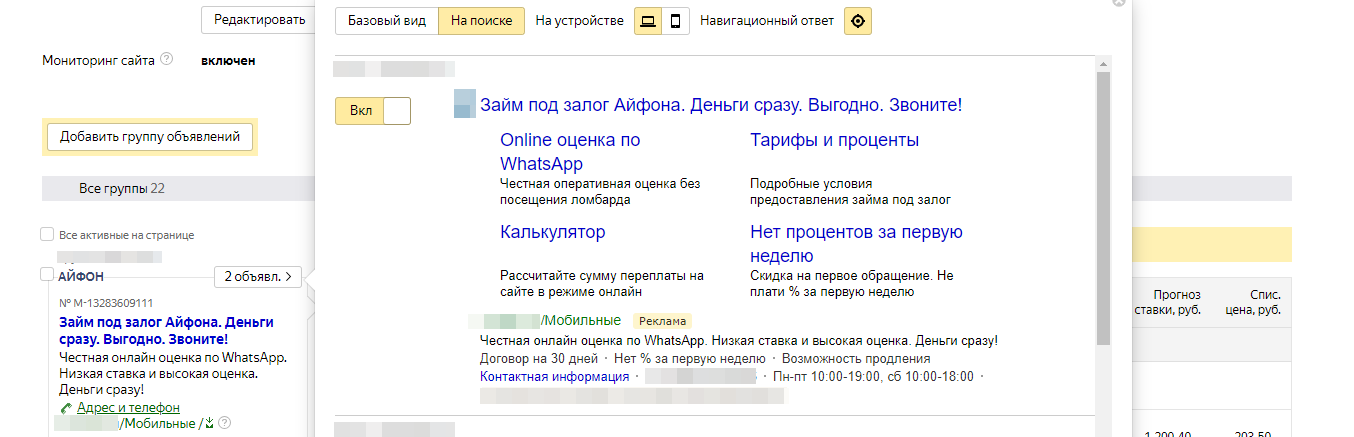Click text Договор на 30 дней
The width and height of the screenshot is (1354, 437).
539,358
